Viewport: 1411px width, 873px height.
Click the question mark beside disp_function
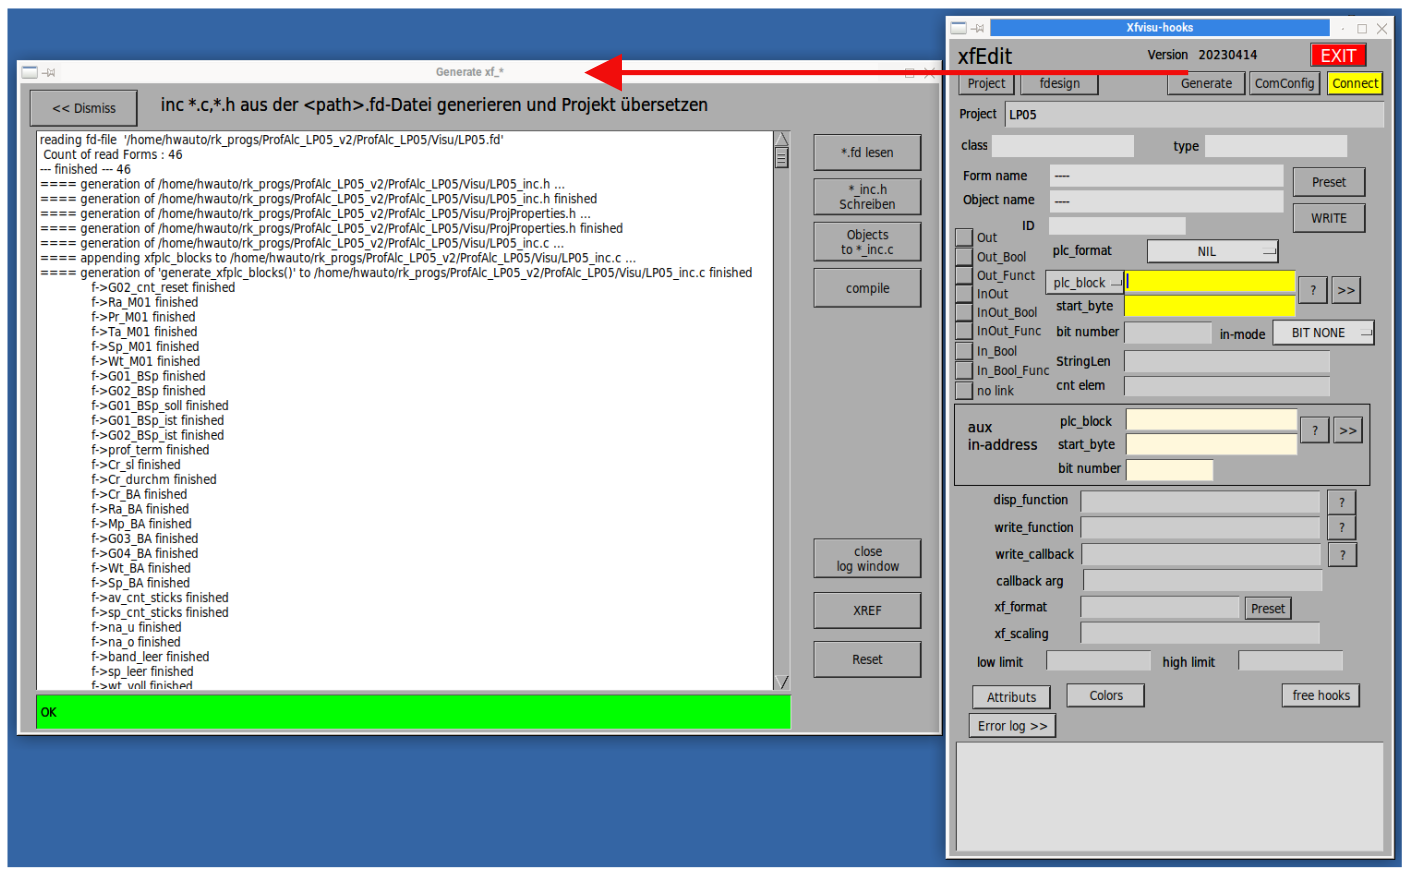tap(1342, 502)
